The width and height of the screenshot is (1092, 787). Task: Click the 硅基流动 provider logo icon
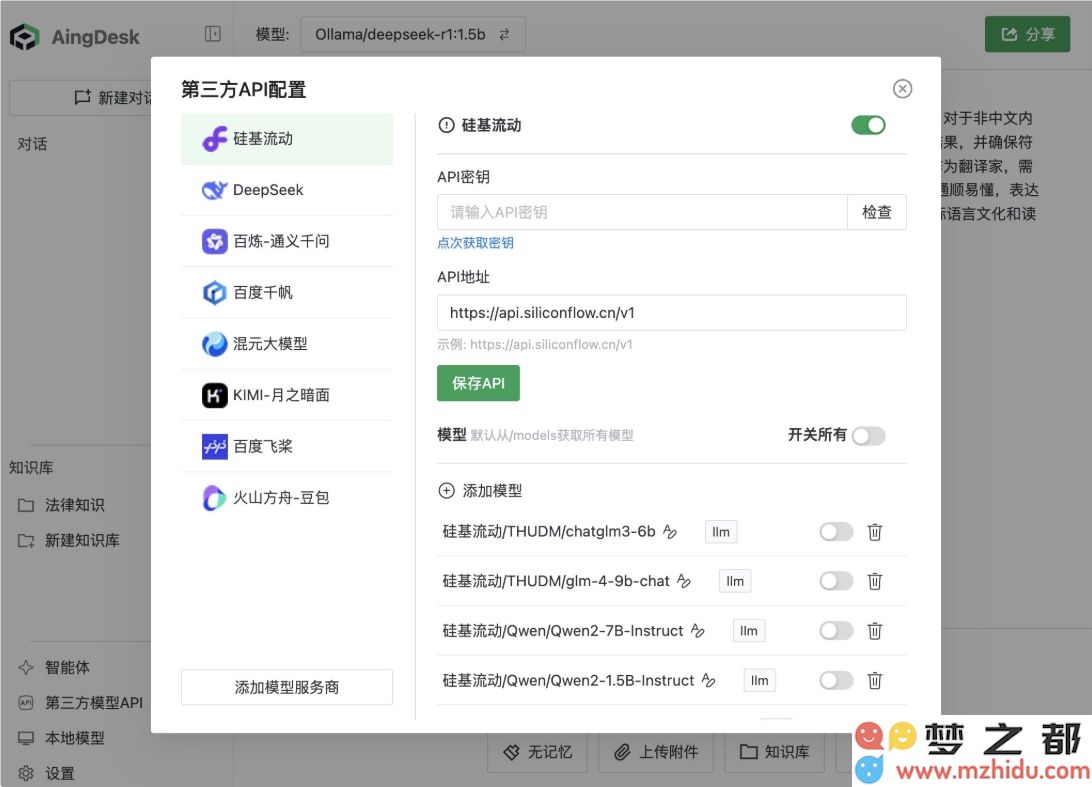214,139
